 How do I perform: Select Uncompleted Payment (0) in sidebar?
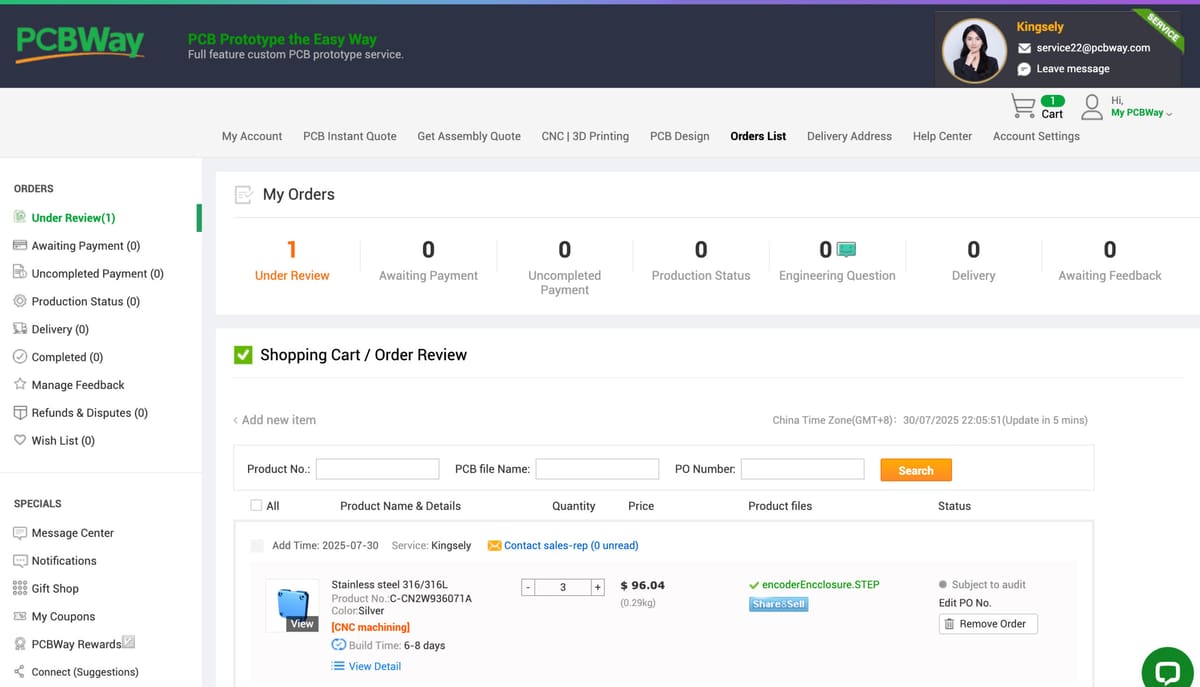pyautogui.click(x=97, y=273)
